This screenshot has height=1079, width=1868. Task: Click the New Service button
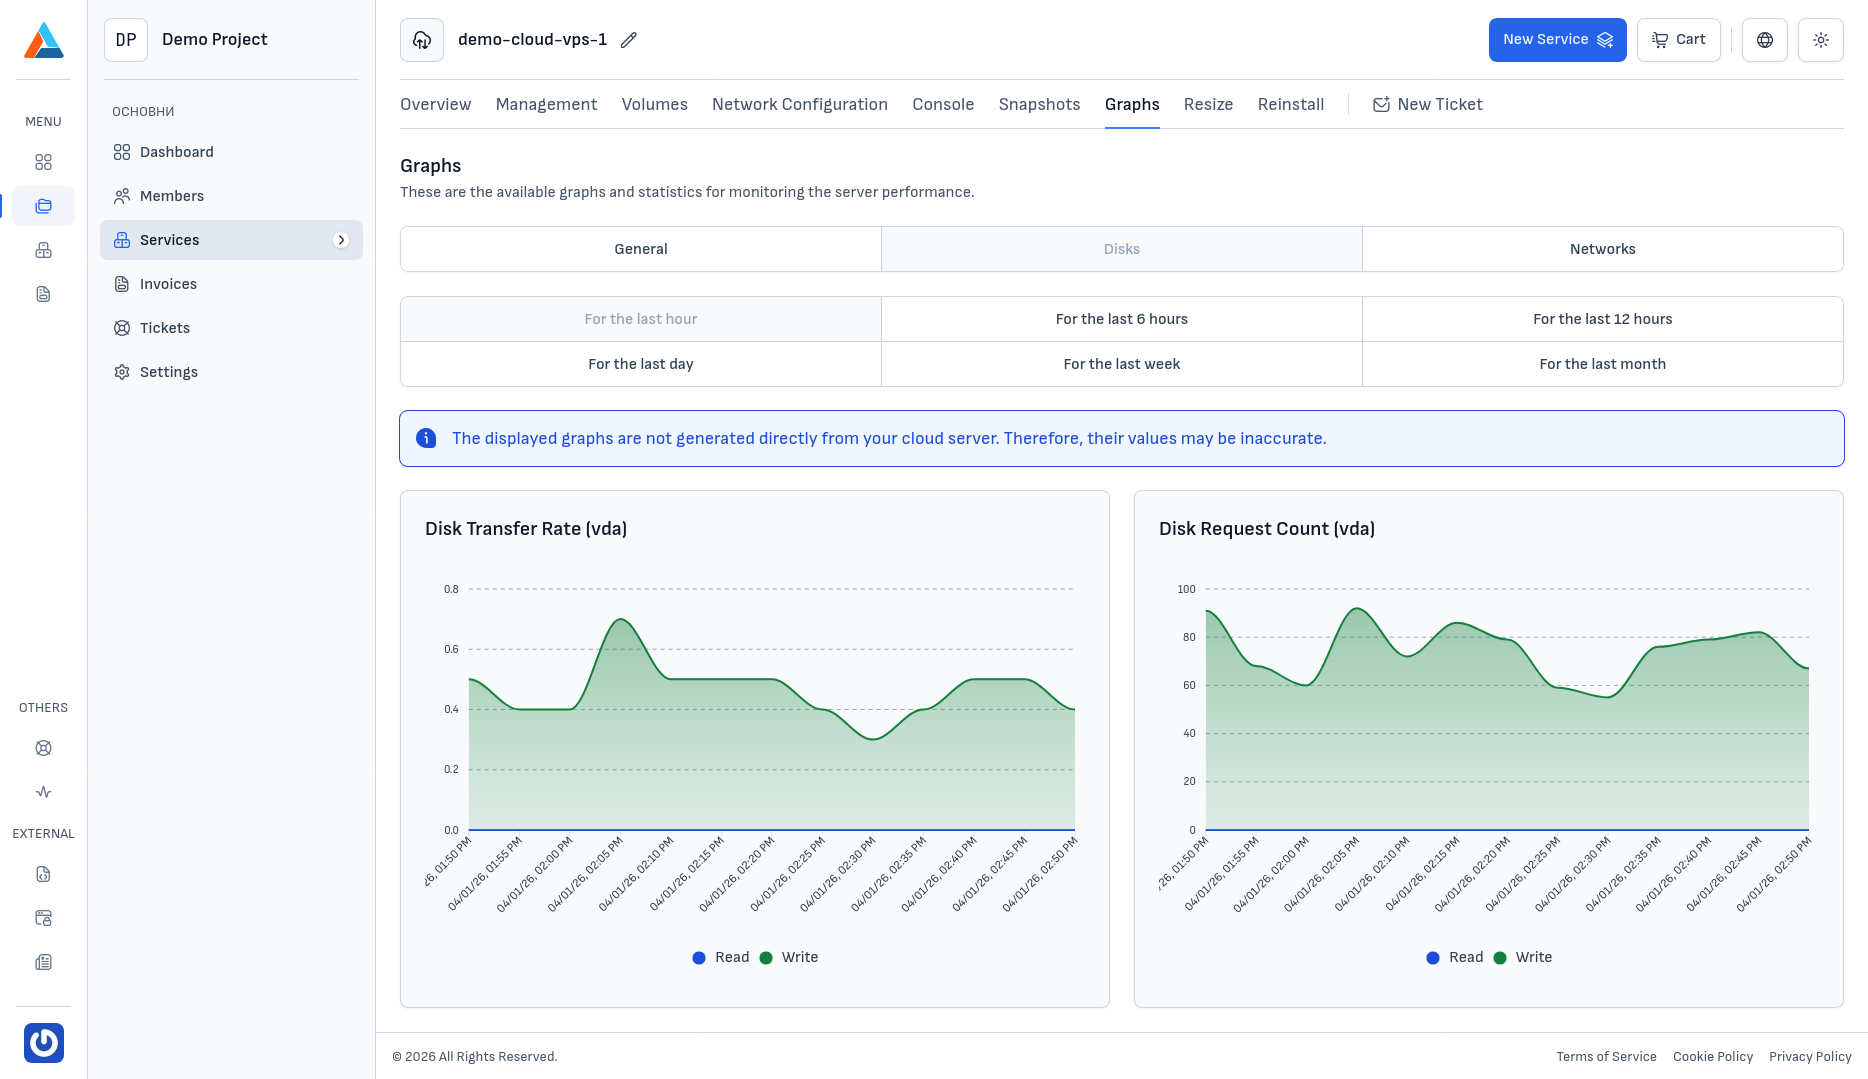[1557, 40]
